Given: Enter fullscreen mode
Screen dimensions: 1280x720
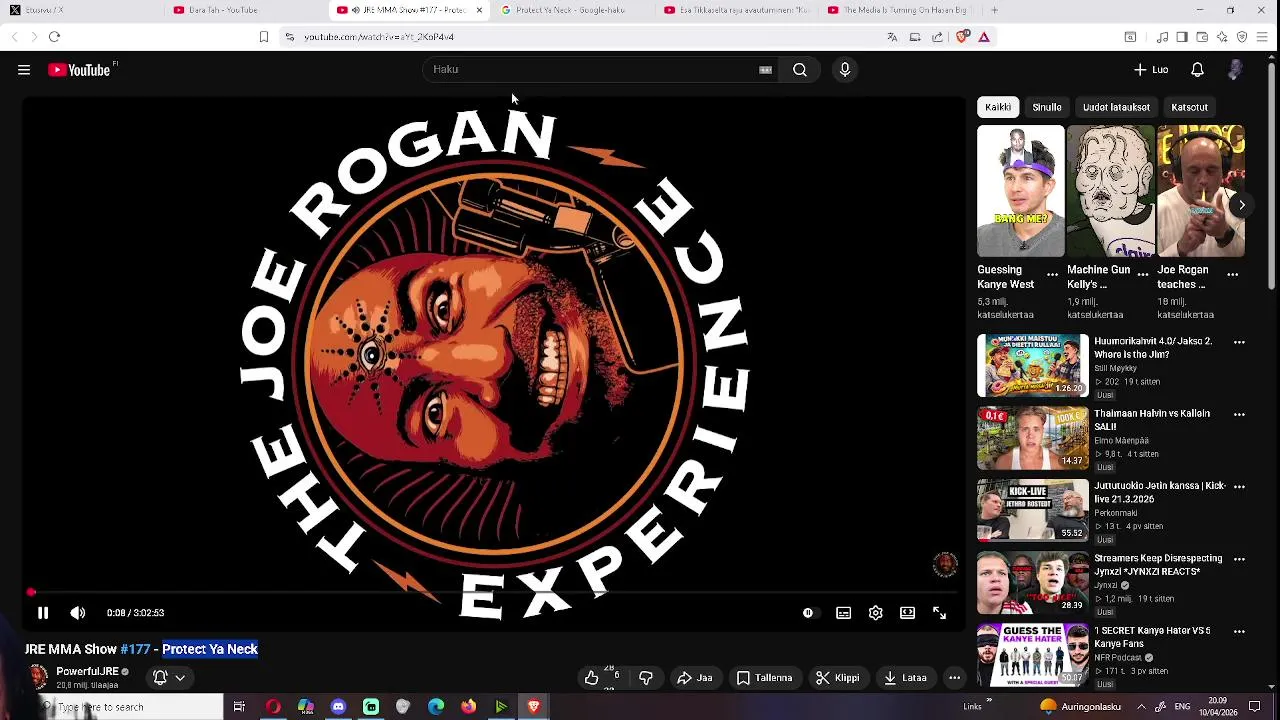Looking at the screenshot, I should [x=939, y=613].
